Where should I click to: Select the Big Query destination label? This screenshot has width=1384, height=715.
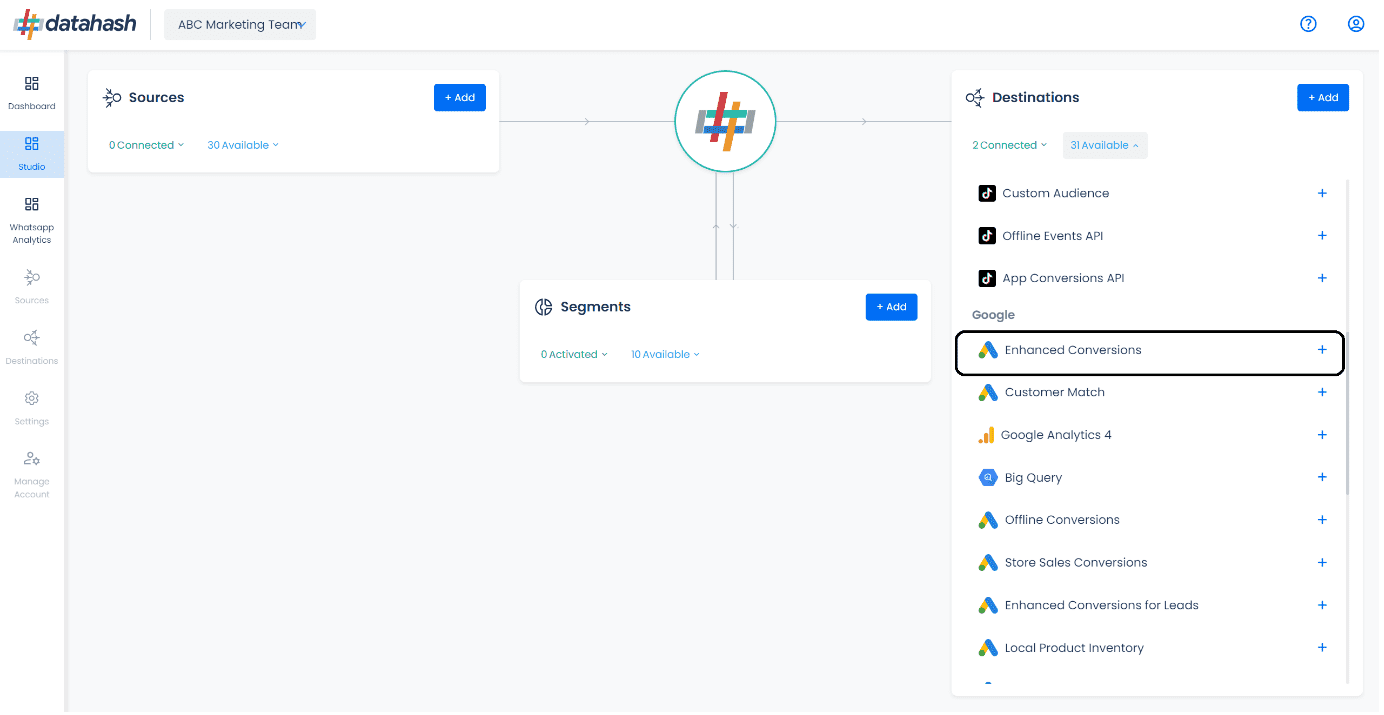click(1033, 478)
